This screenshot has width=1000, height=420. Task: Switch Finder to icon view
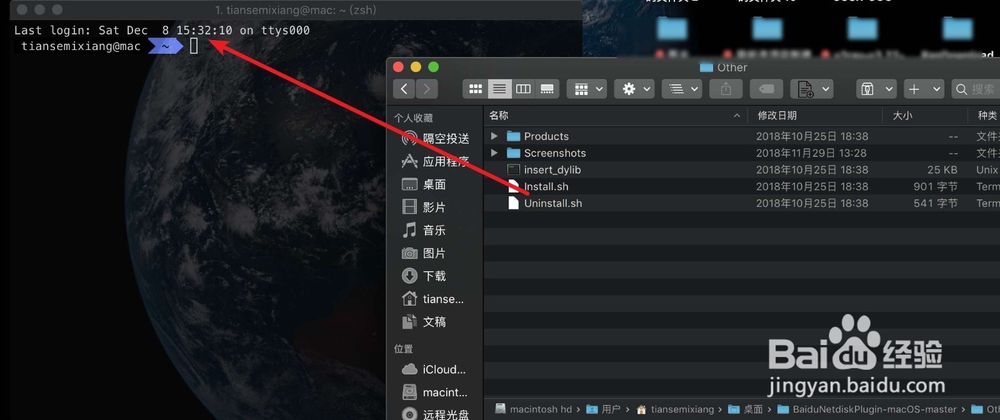[x=475, y=89]
